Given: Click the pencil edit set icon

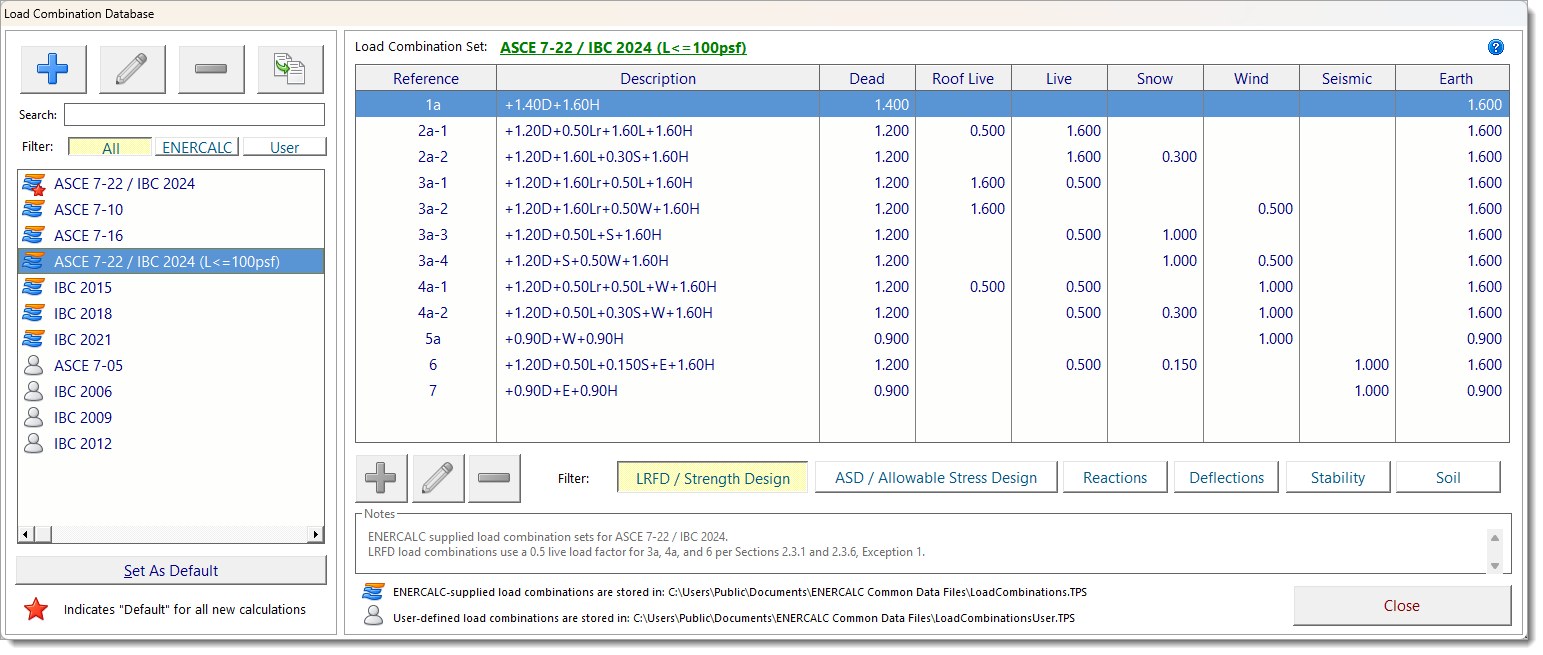Looking at the screenshot, I should click(x=132, y=69).
